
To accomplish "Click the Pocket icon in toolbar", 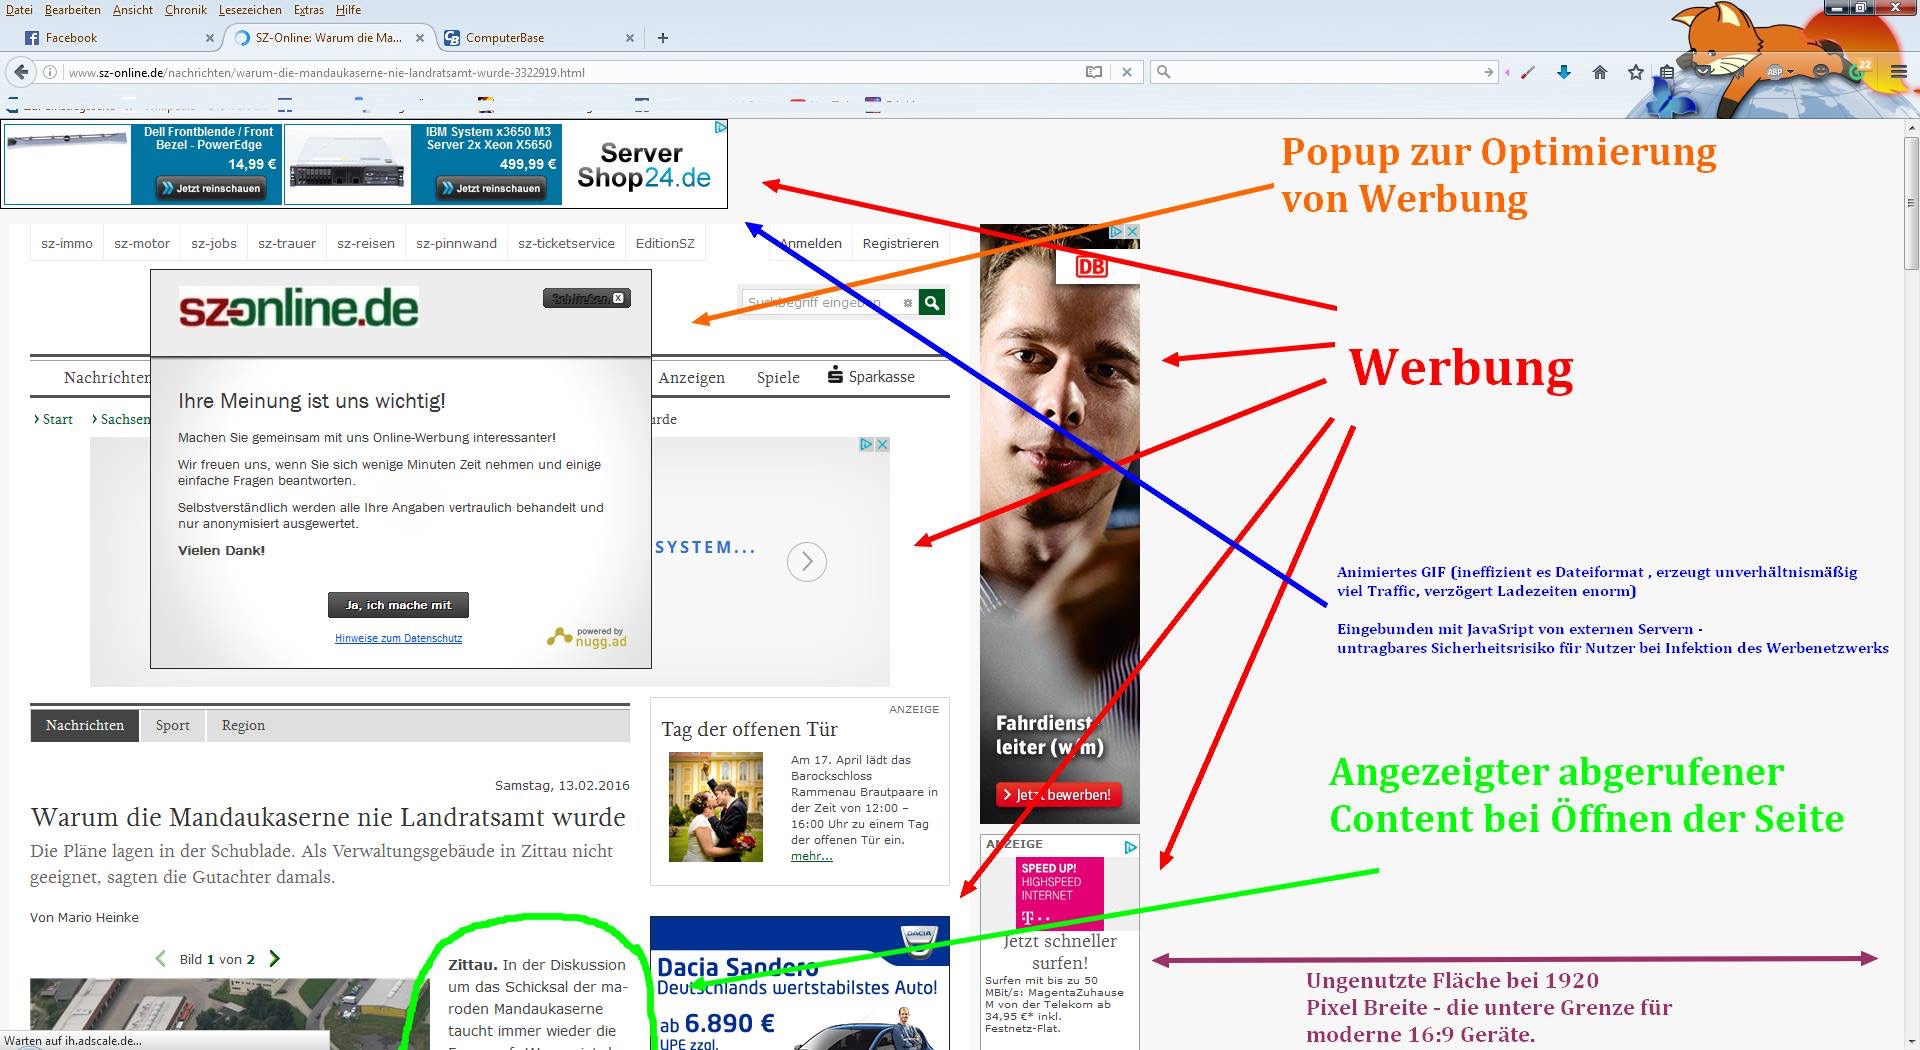I will point(1702,72).
